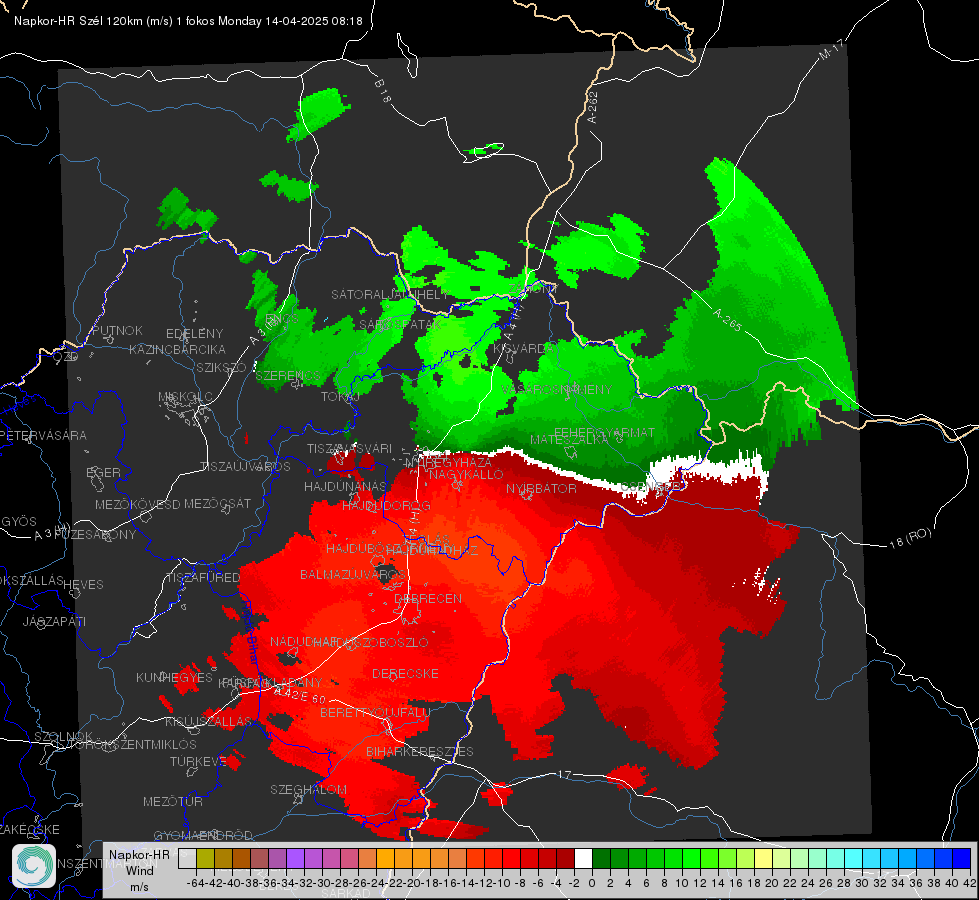Select the SZOLNOK label
Screen dimensions: 979x900
(64, 737)
